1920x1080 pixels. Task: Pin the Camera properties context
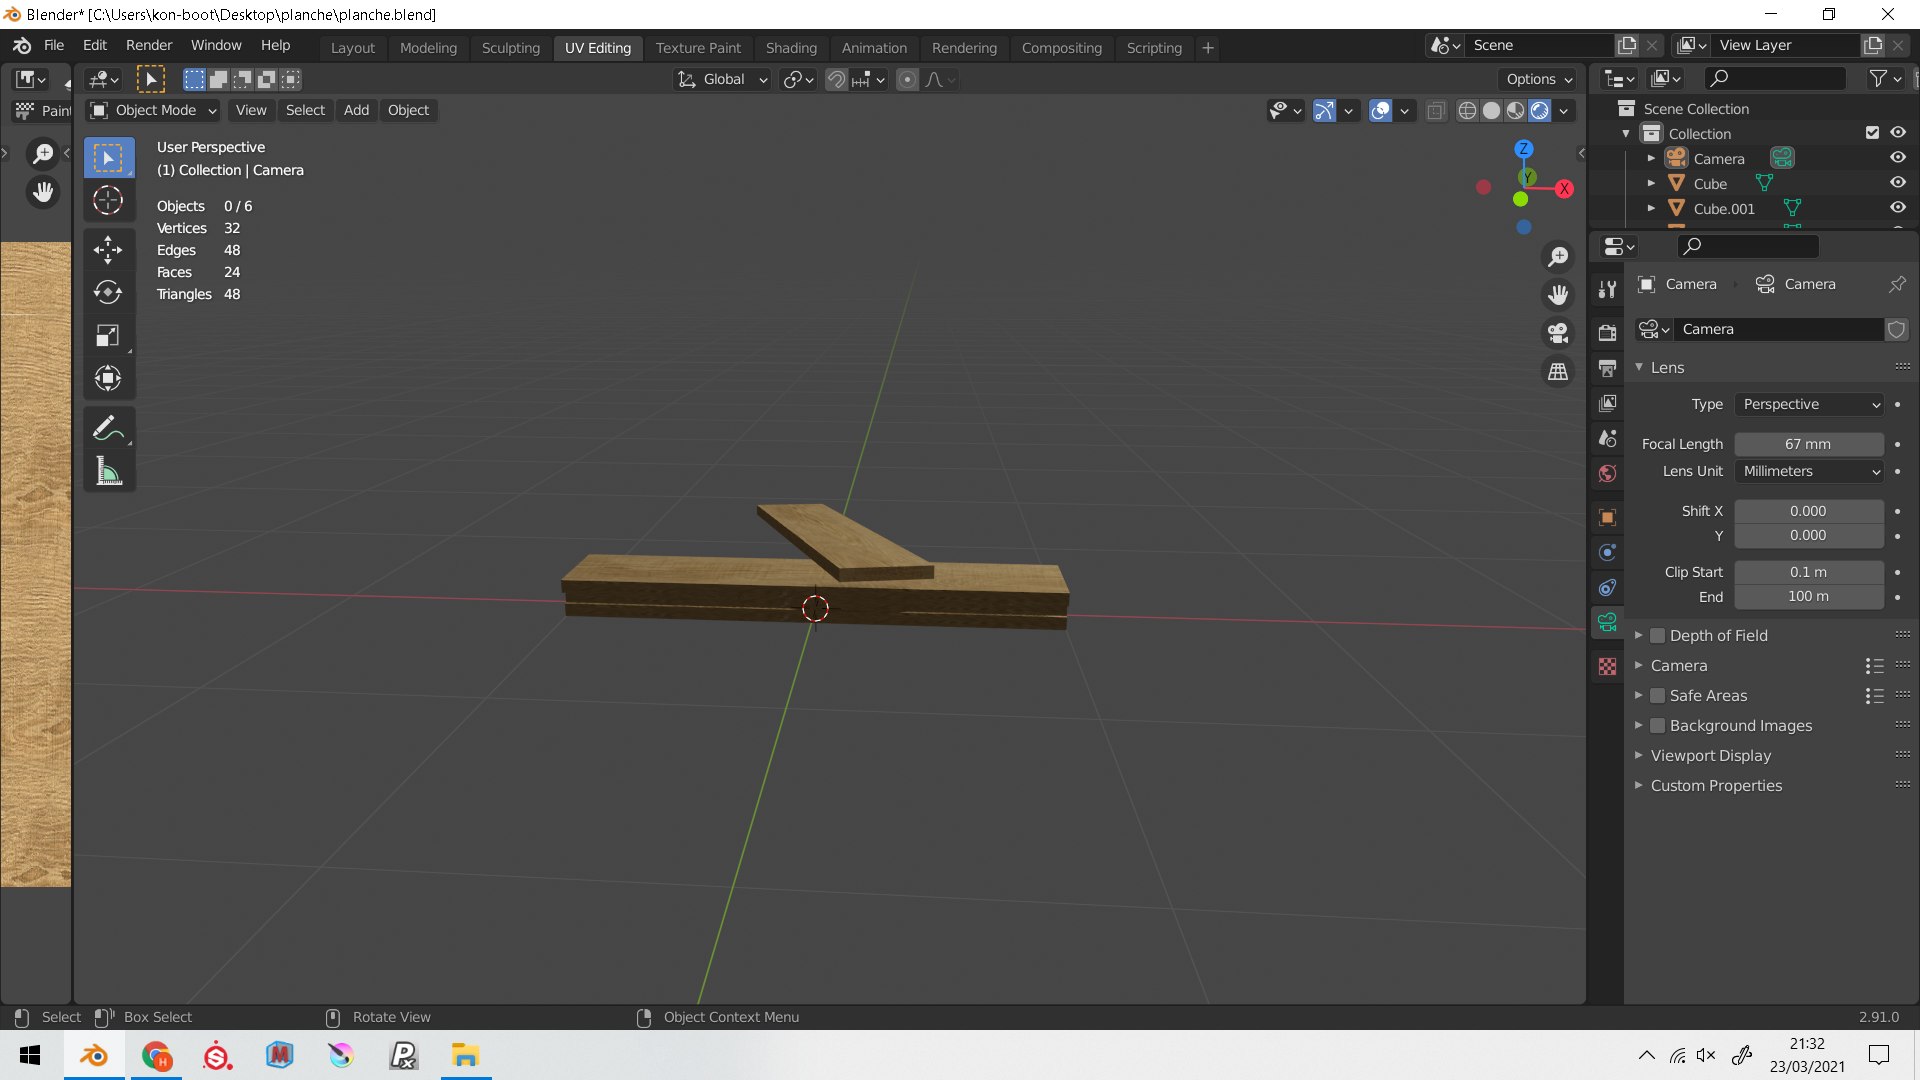click(1897, 284)
